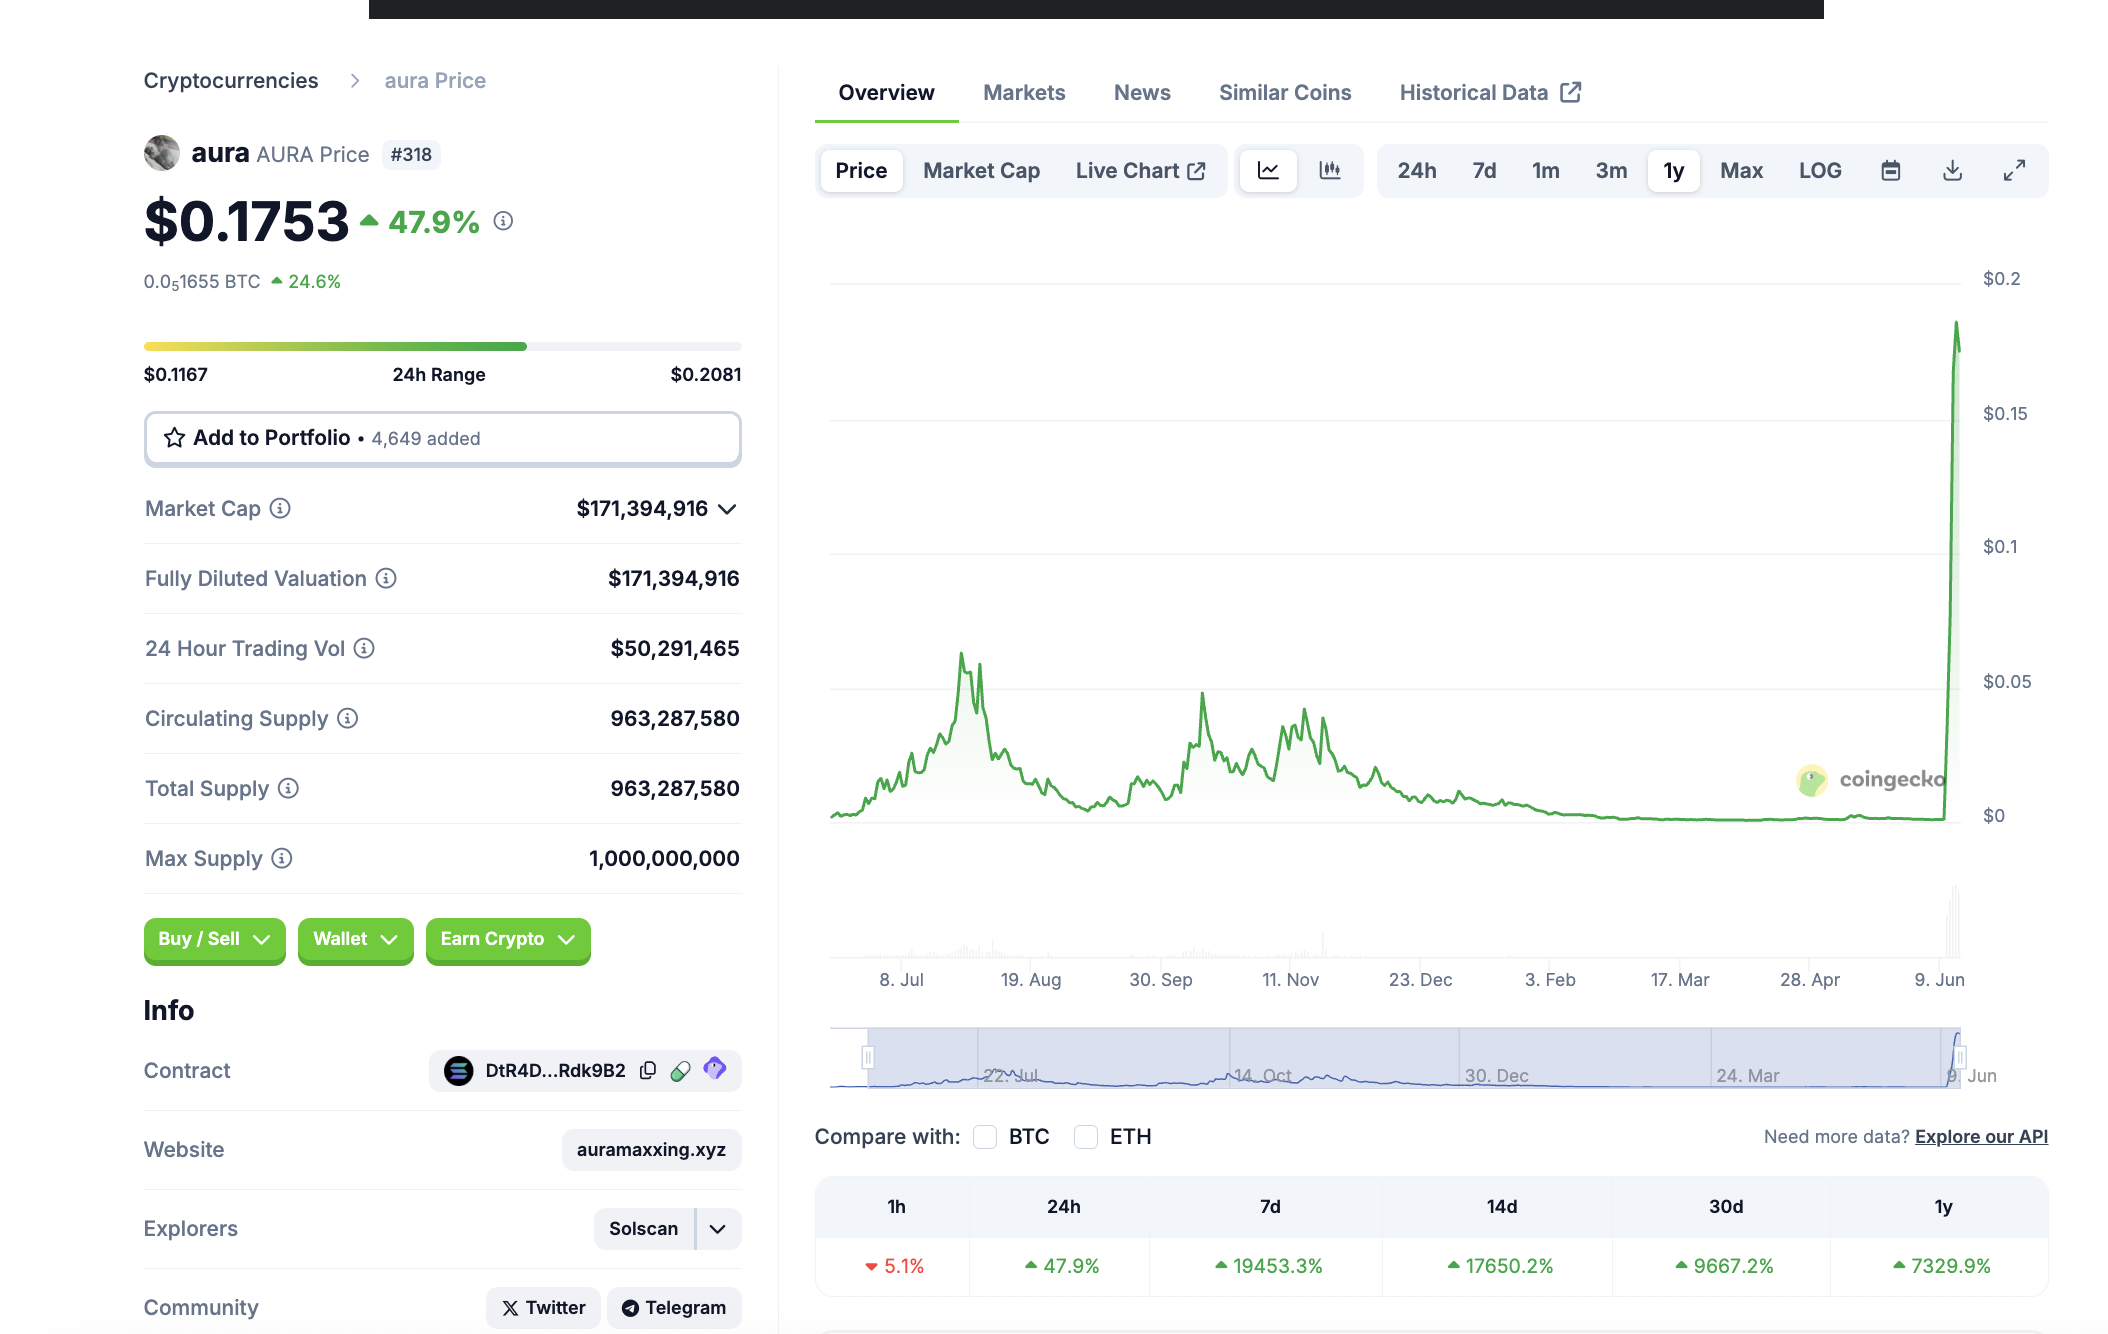Open the Buy / Sell dropdown
The height and width of the screenshot is (1334, 2108).
coord(214,939)
